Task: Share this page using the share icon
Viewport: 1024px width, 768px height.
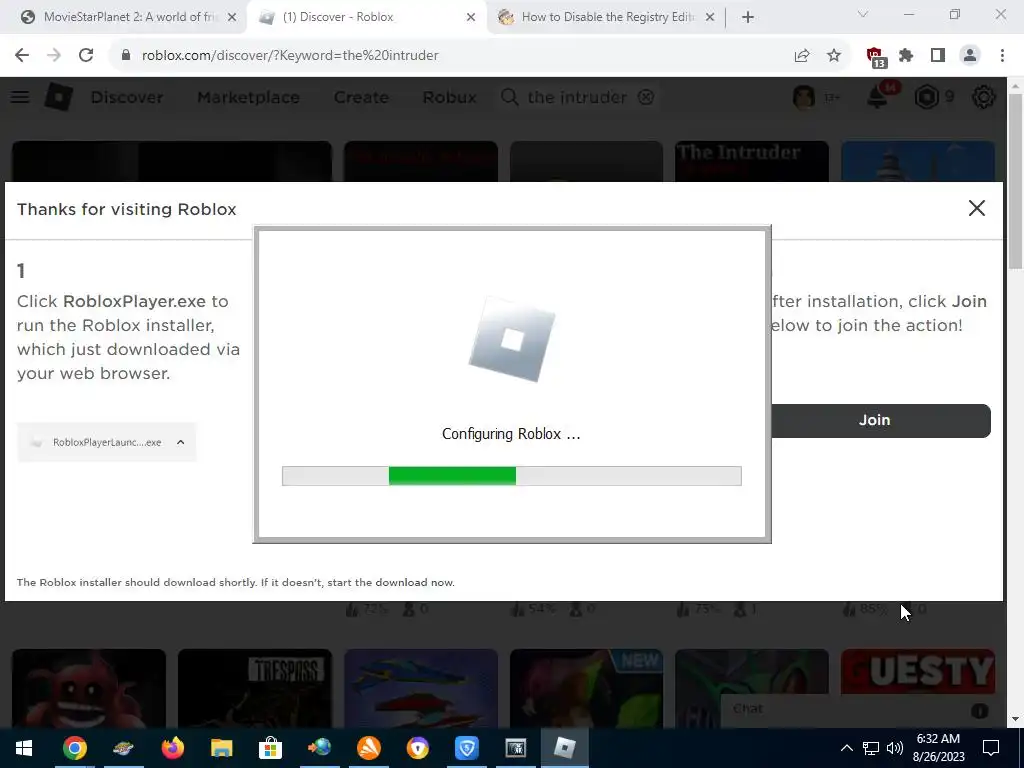Action: point(802,56)
